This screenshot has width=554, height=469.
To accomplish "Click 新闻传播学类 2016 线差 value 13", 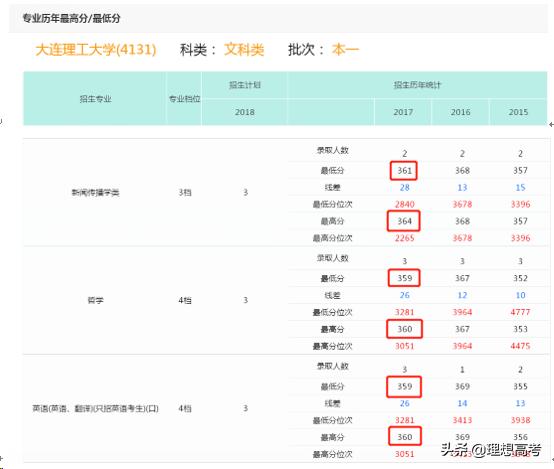I will pos(462,188).
